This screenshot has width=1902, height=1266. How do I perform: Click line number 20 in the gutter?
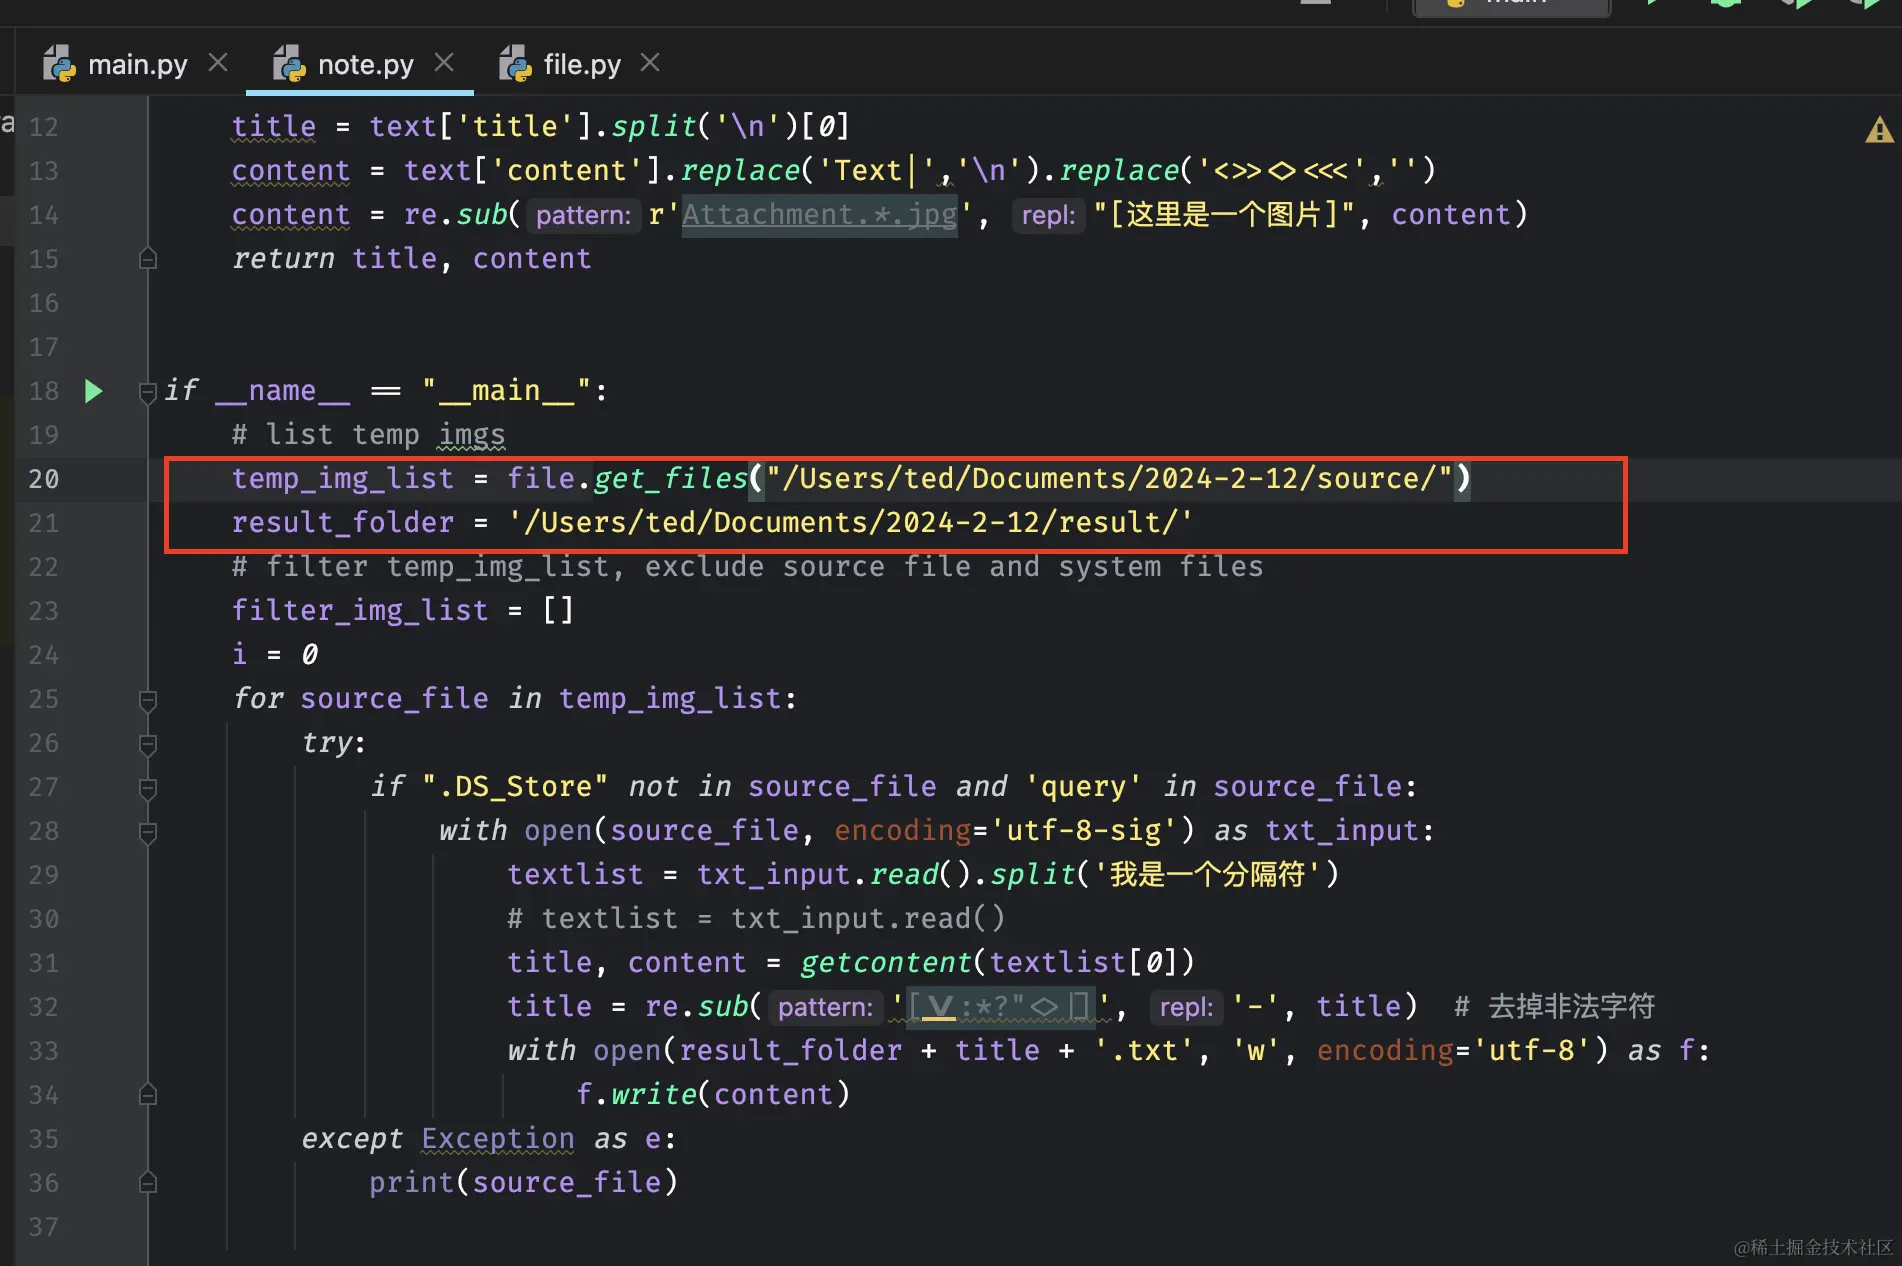point(44,479)
